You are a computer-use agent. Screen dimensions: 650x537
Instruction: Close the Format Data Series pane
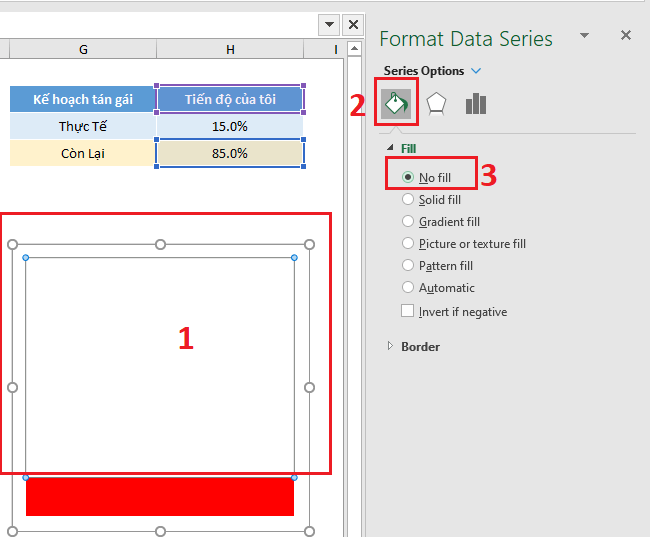[626, 35]
